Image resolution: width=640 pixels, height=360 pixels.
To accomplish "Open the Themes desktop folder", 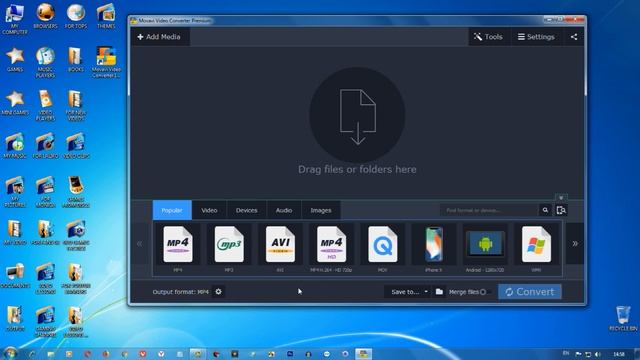I will click(x=106, y=16).
